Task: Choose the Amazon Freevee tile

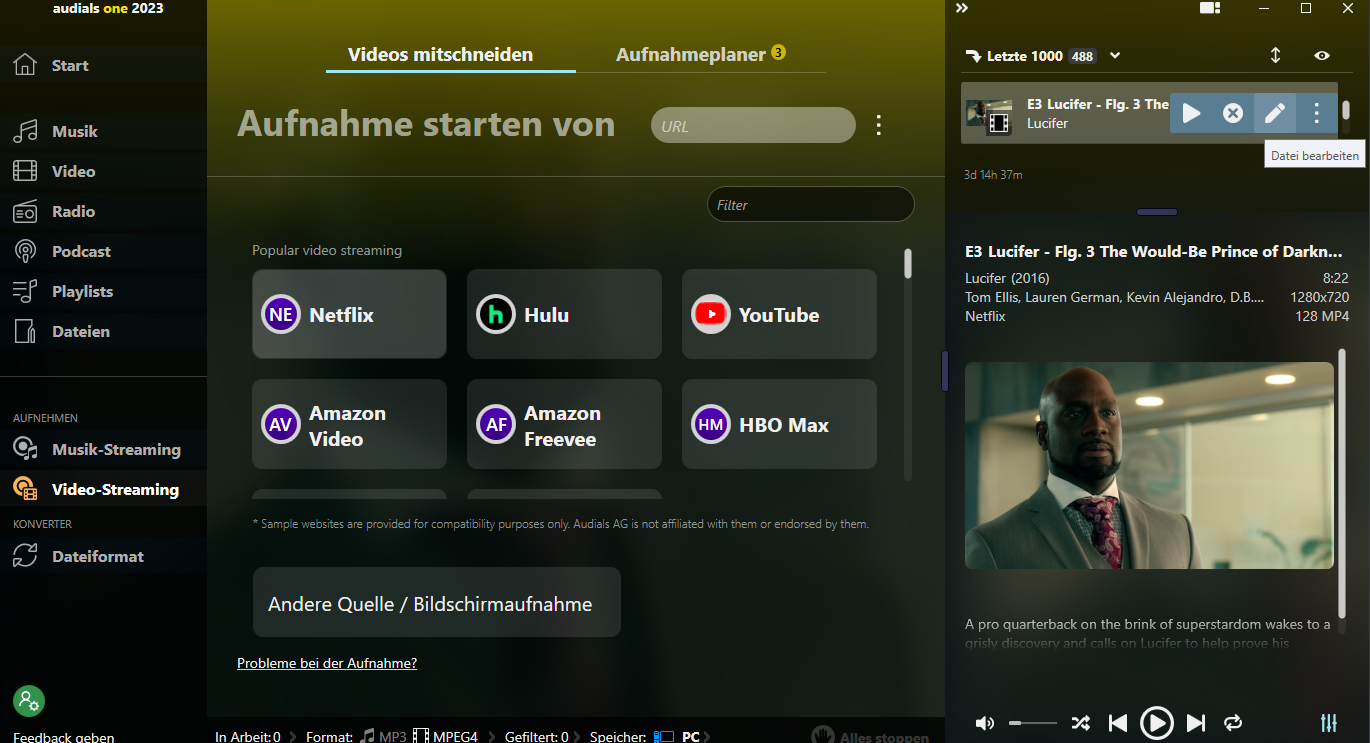Action: pos(564,424)
